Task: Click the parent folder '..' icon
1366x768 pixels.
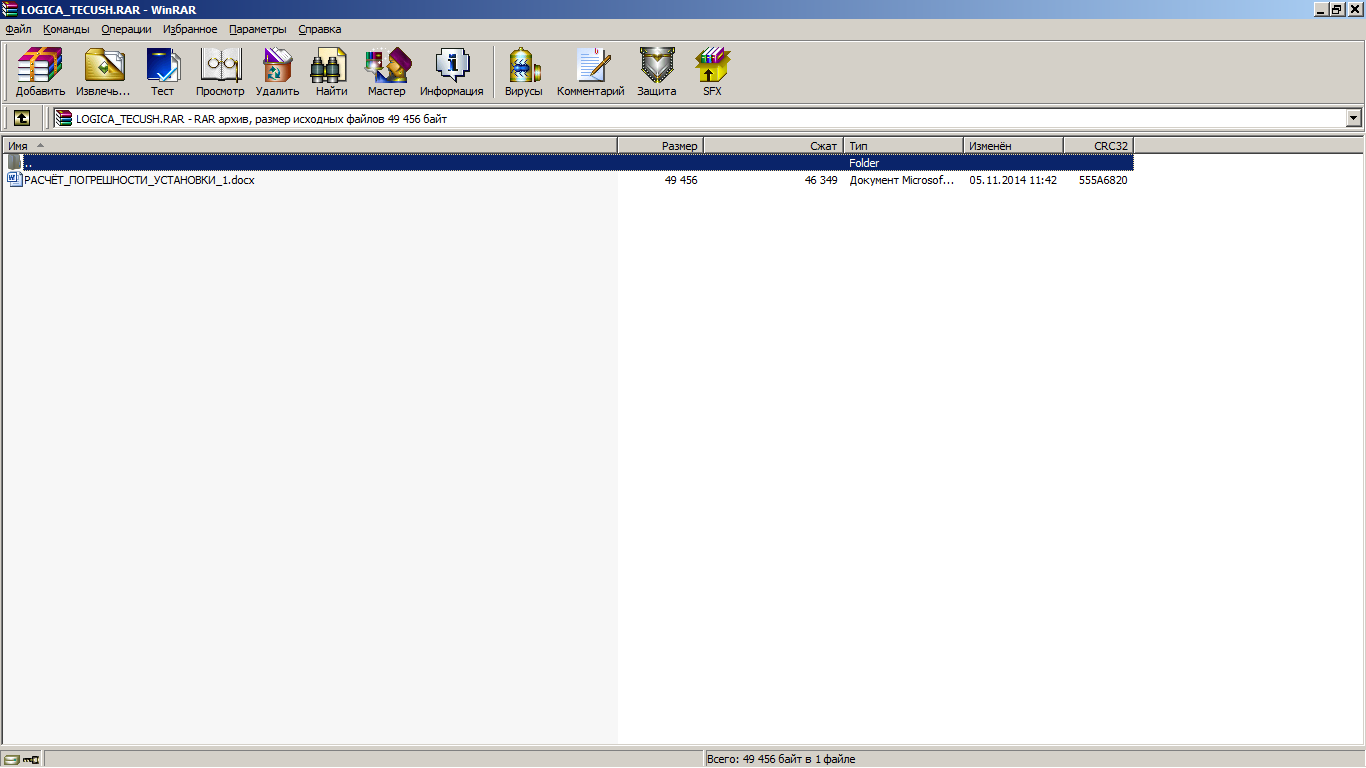Action: (x=15, y=162)
